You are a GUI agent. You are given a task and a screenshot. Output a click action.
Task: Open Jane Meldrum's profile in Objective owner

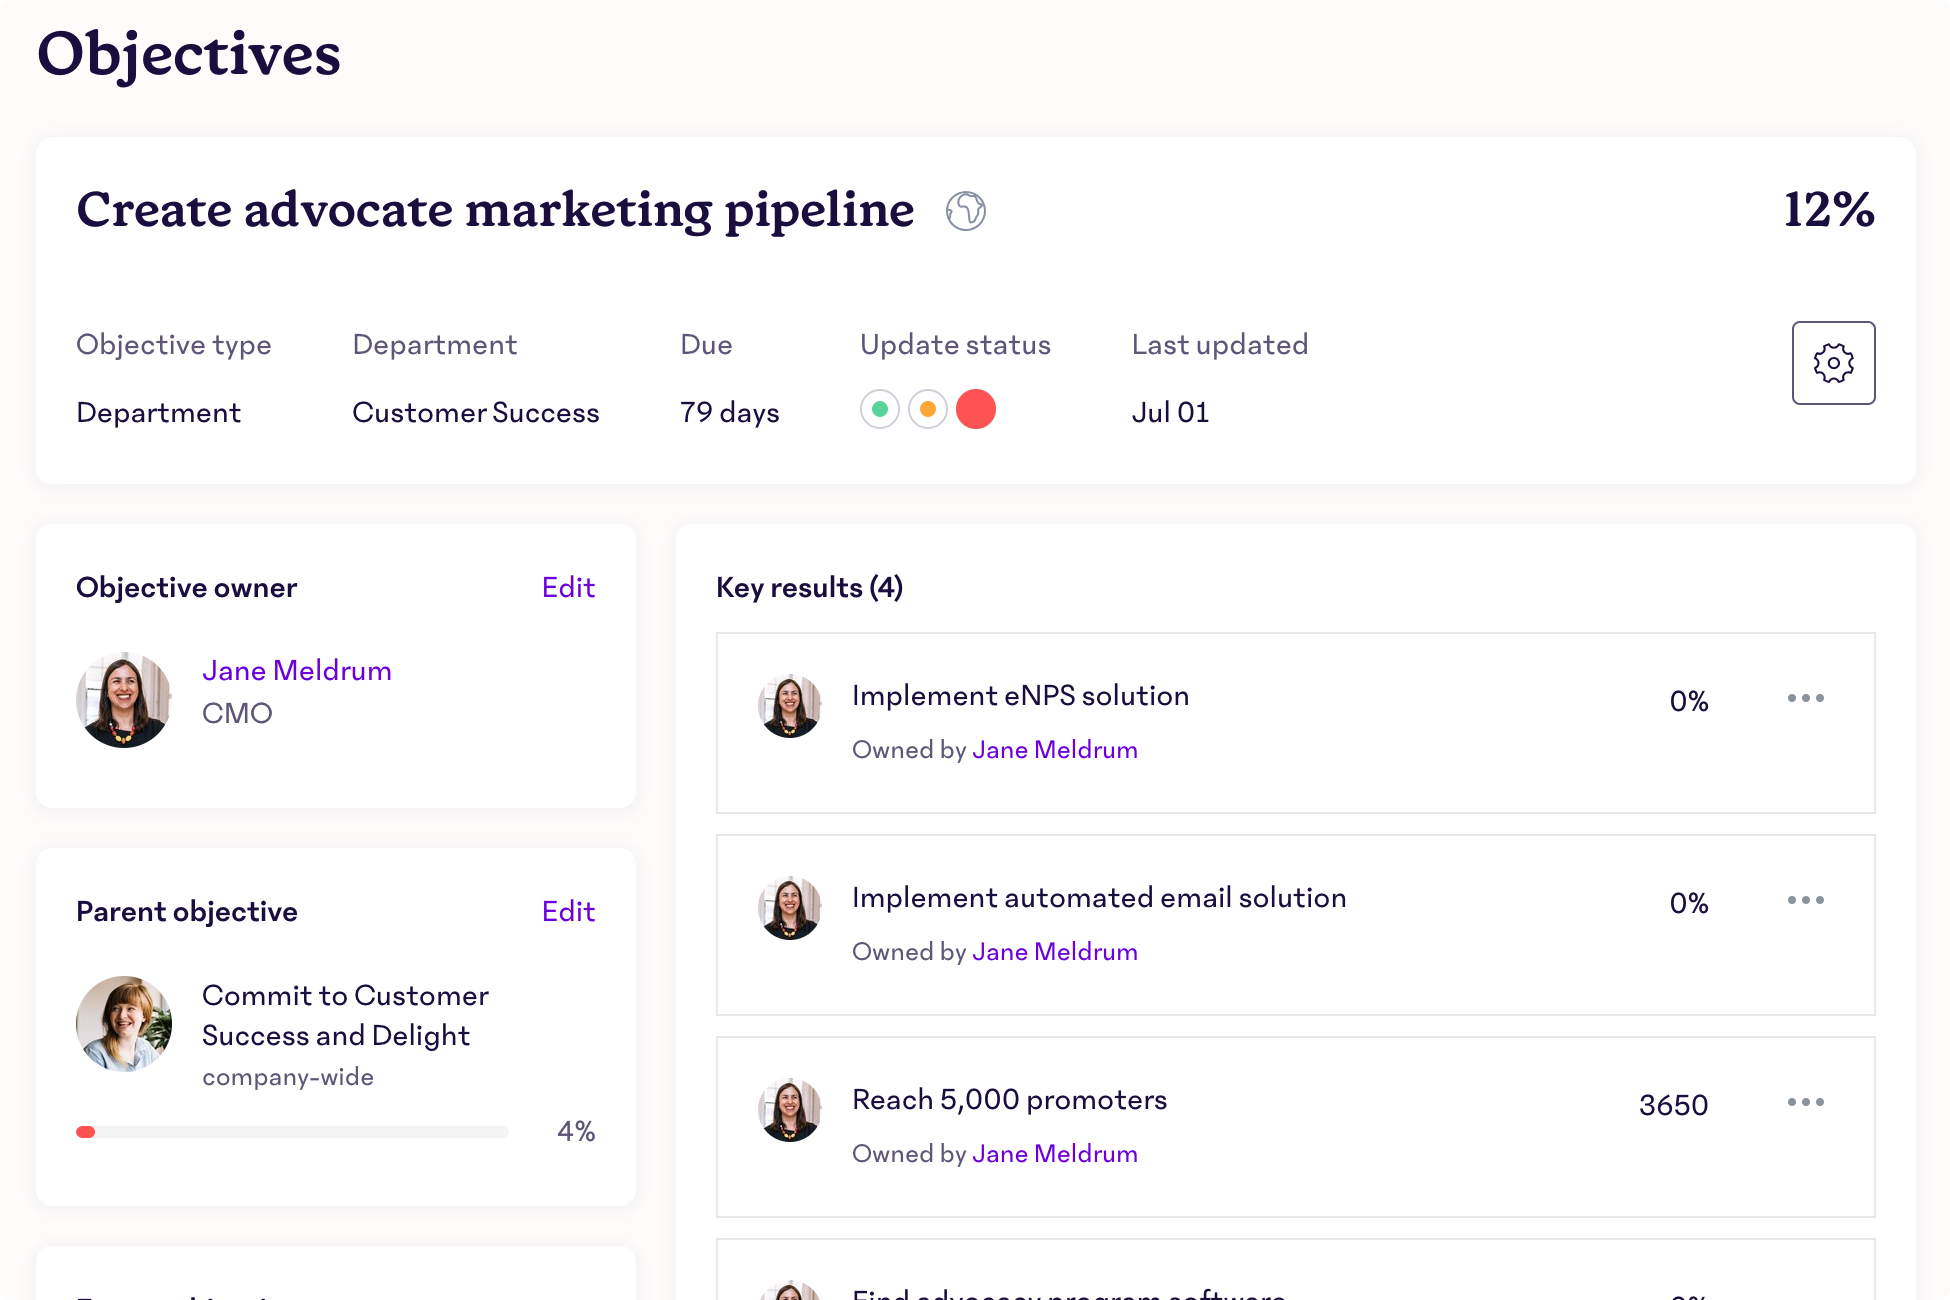(x=297, y=670)
